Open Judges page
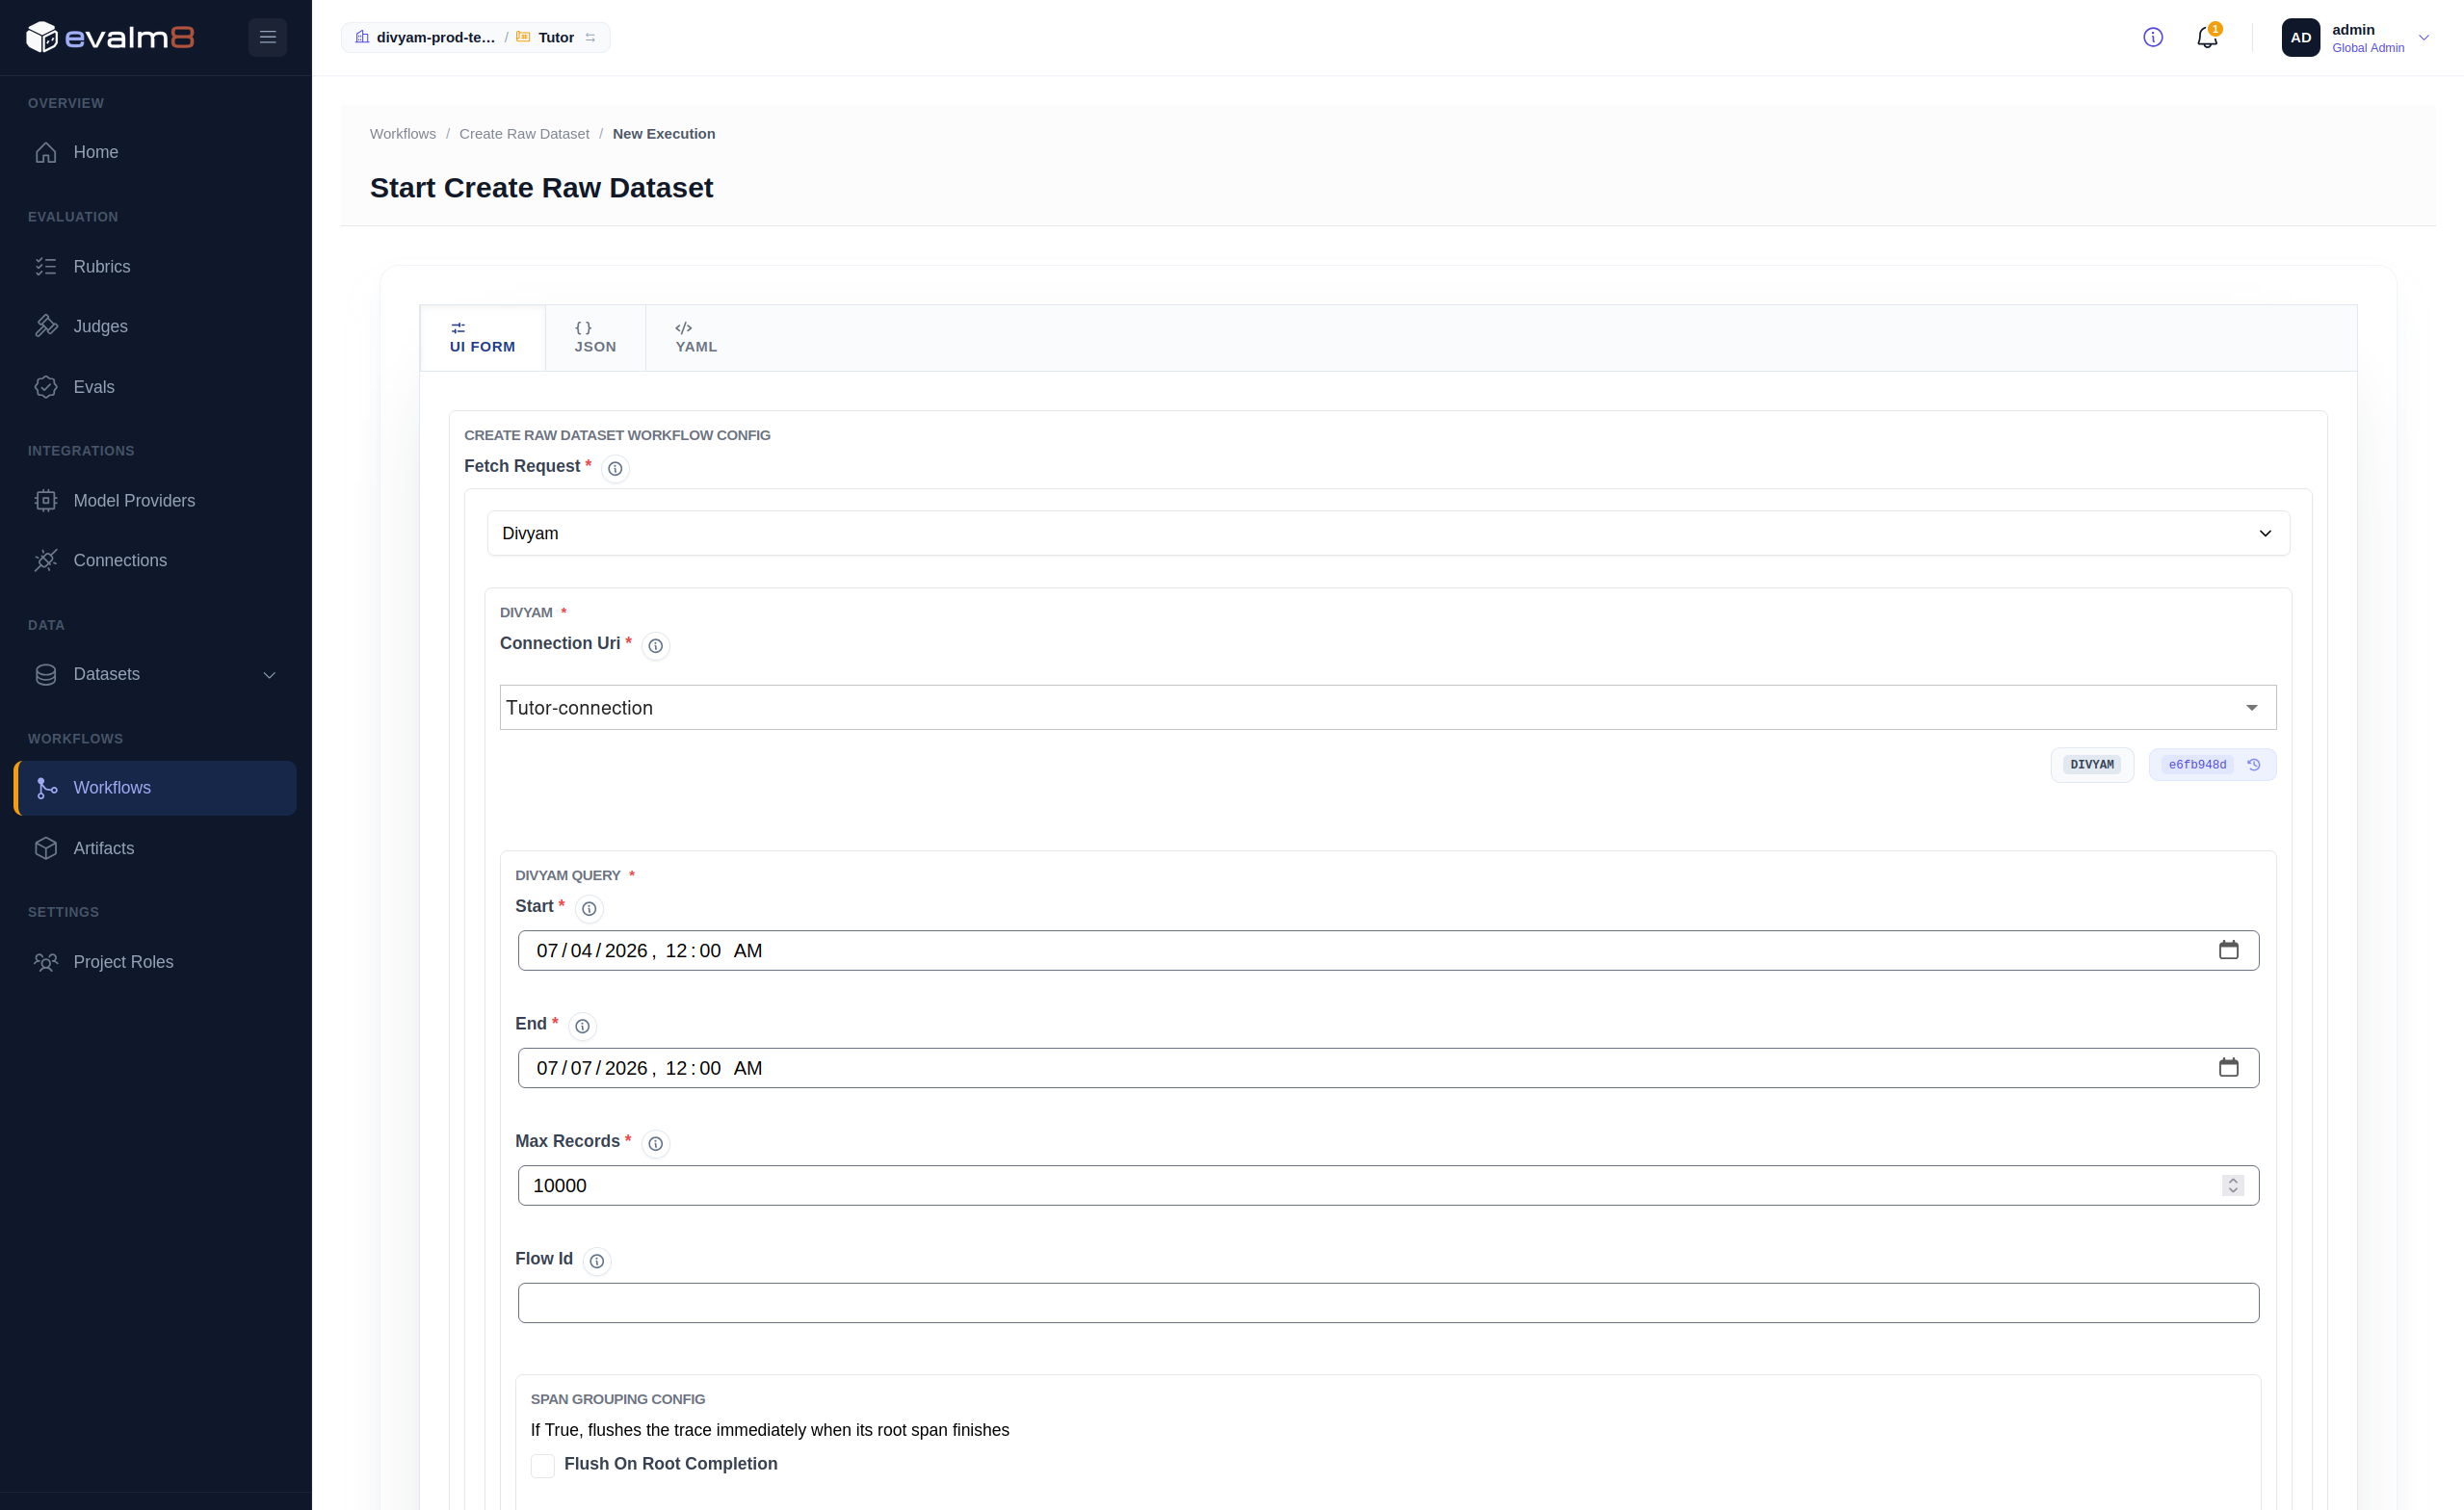The height and width of the screenshot is (1510, 2464). [155, 326]
